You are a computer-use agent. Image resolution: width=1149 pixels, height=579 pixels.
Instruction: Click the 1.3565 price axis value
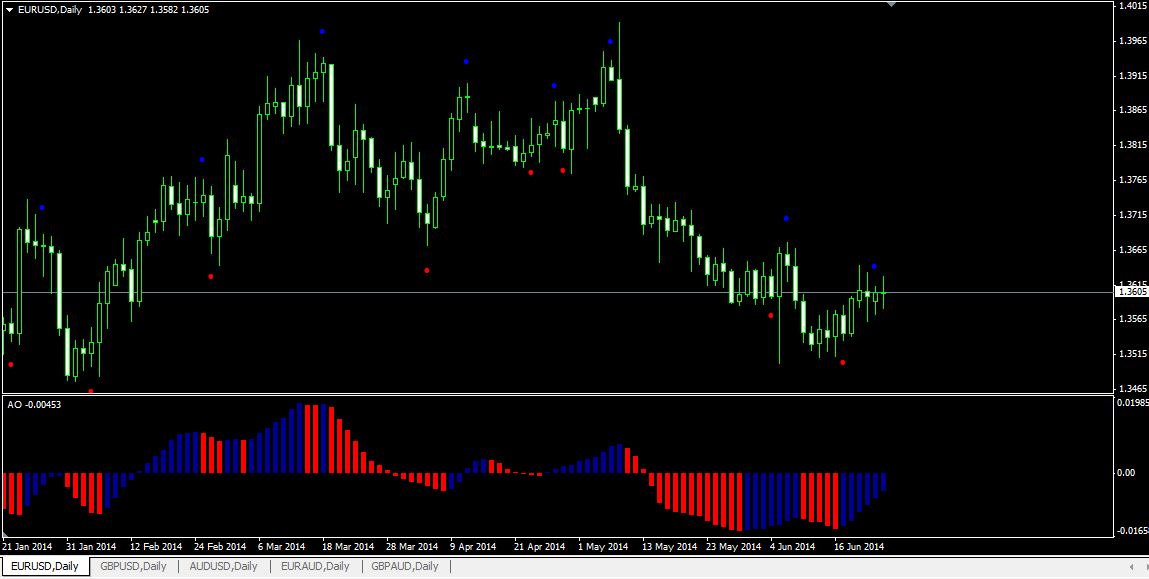point(1132,319)
